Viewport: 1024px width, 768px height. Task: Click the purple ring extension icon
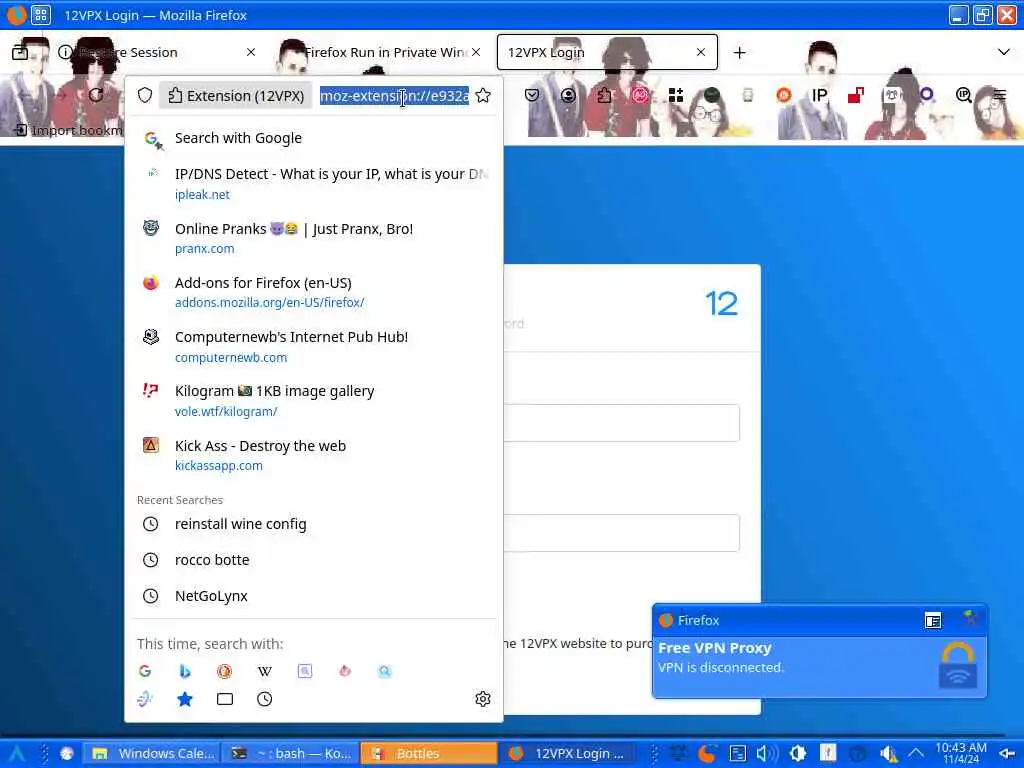[927, 95]
